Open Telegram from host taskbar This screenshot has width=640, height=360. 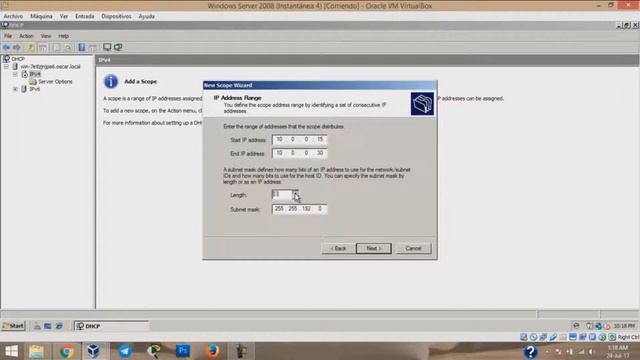[125, 351]
